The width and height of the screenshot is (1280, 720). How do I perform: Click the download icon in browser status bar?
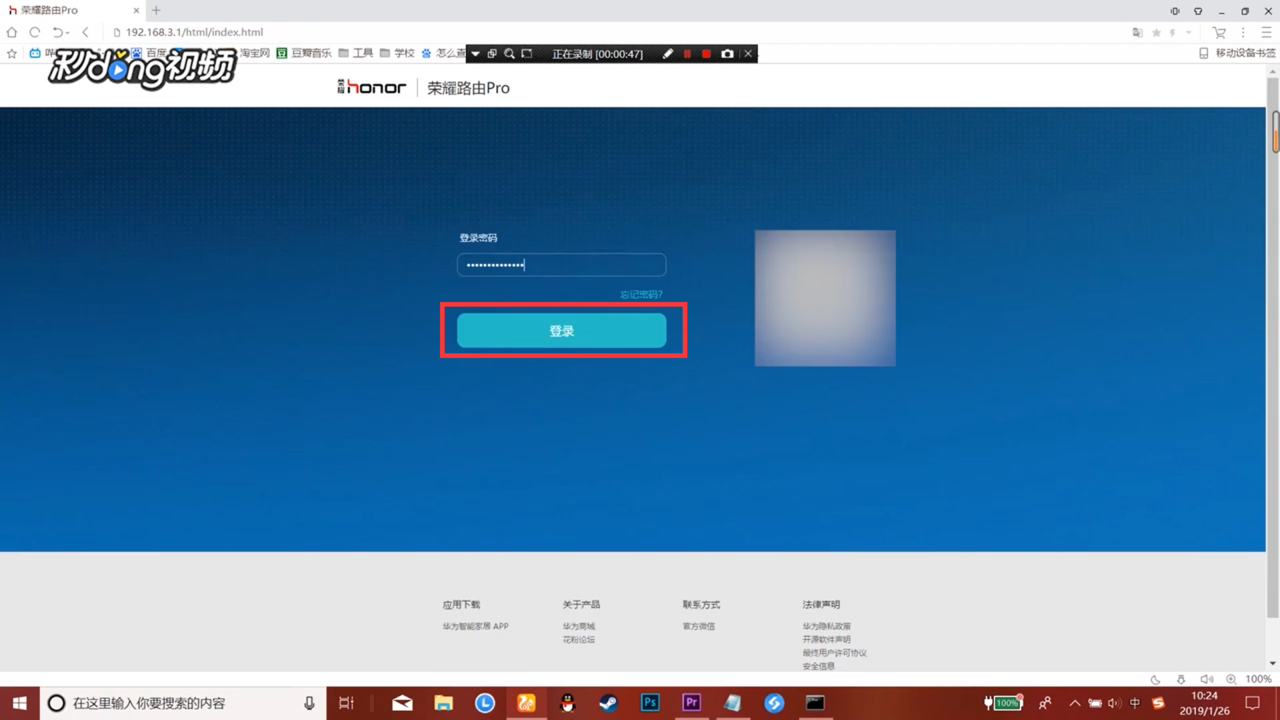point(1181,679)
